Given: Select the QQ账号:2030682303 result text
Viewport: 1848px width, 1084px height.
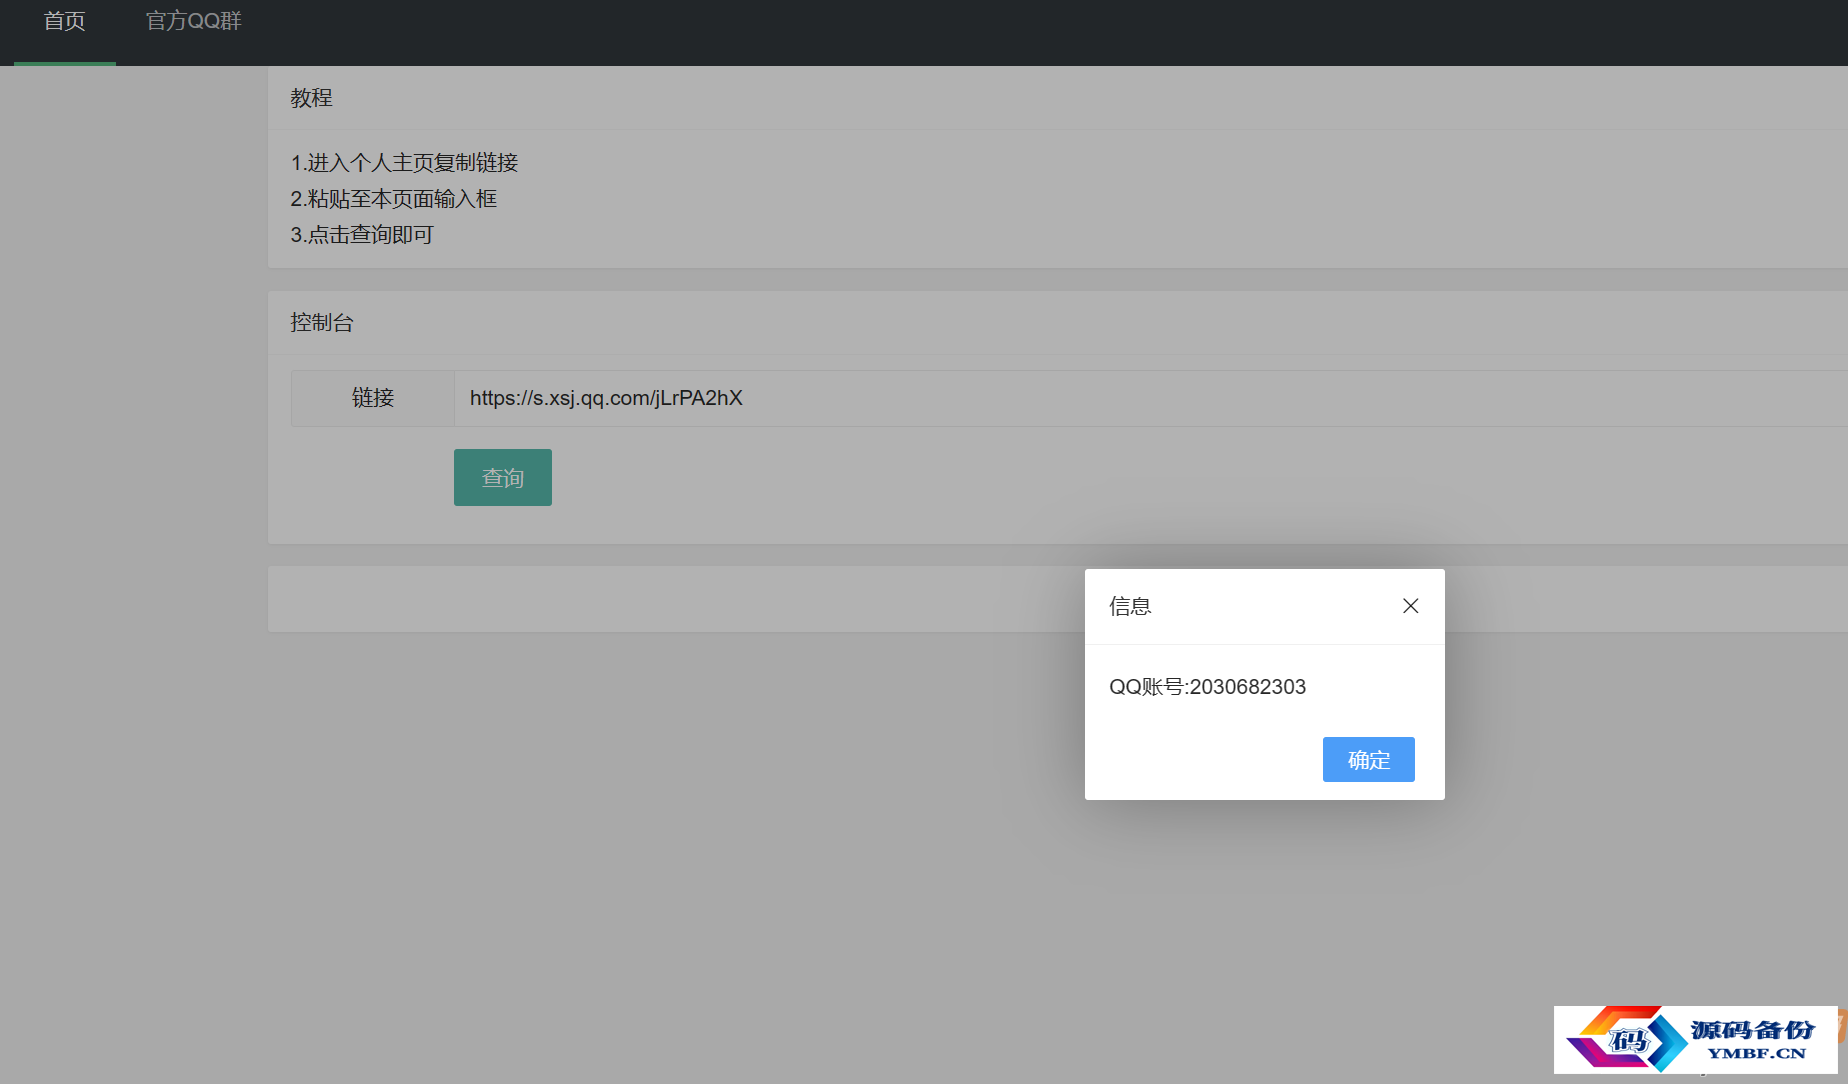Looking at the screenshot, I should (x=1207, y=687).
